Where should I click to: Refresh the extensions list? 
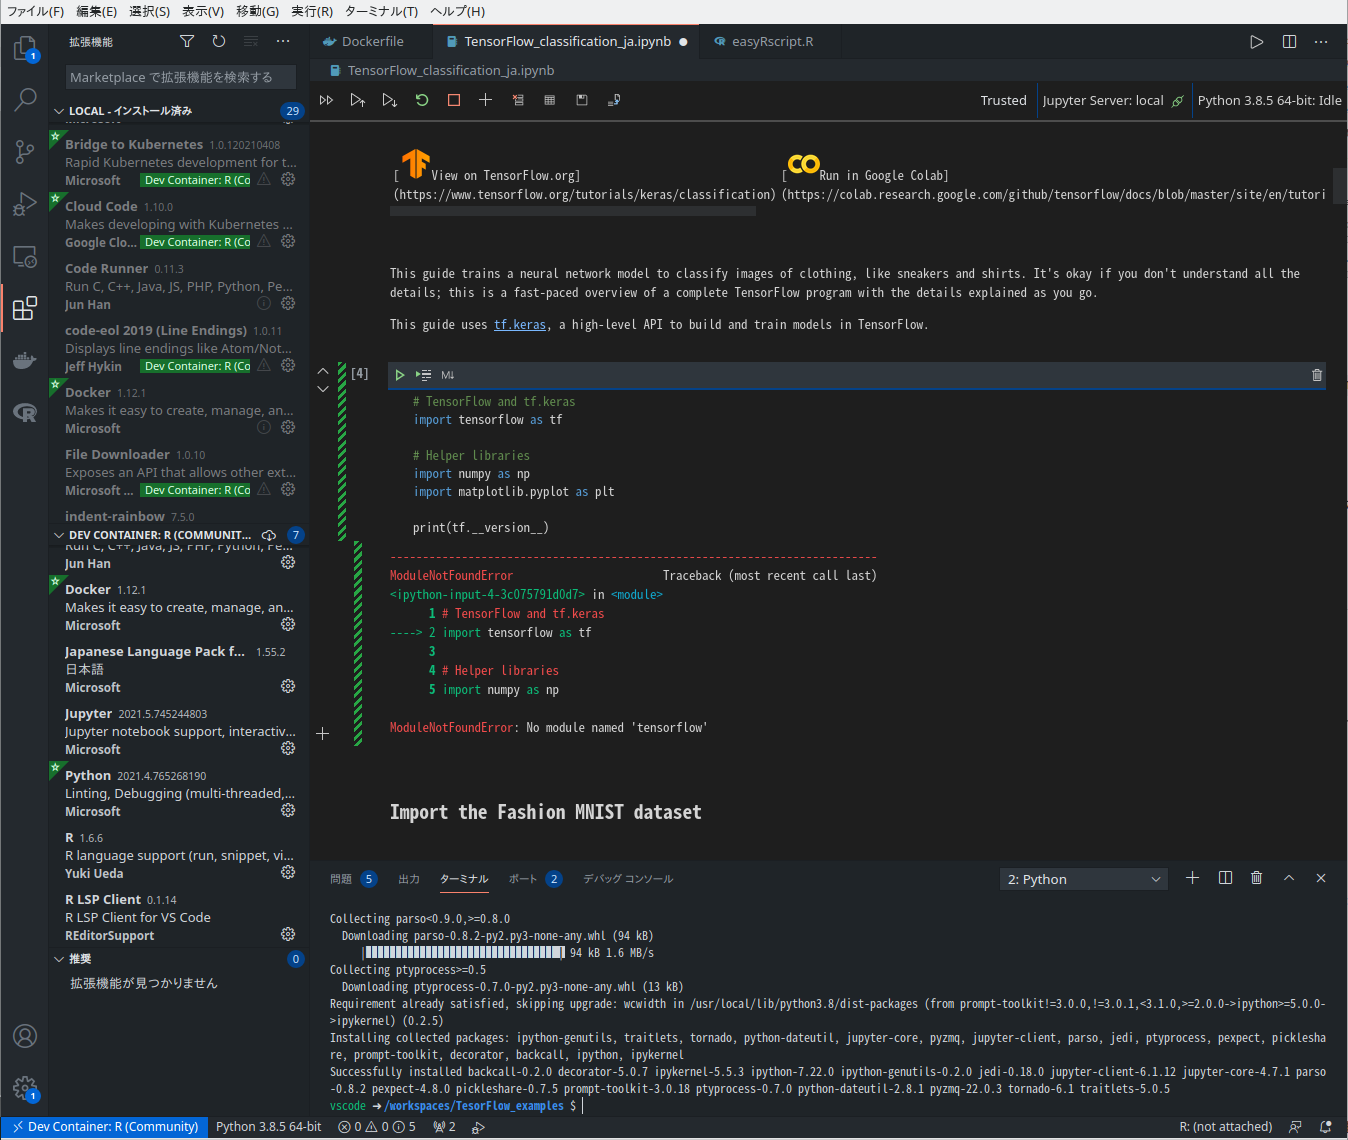coord(219,41)
